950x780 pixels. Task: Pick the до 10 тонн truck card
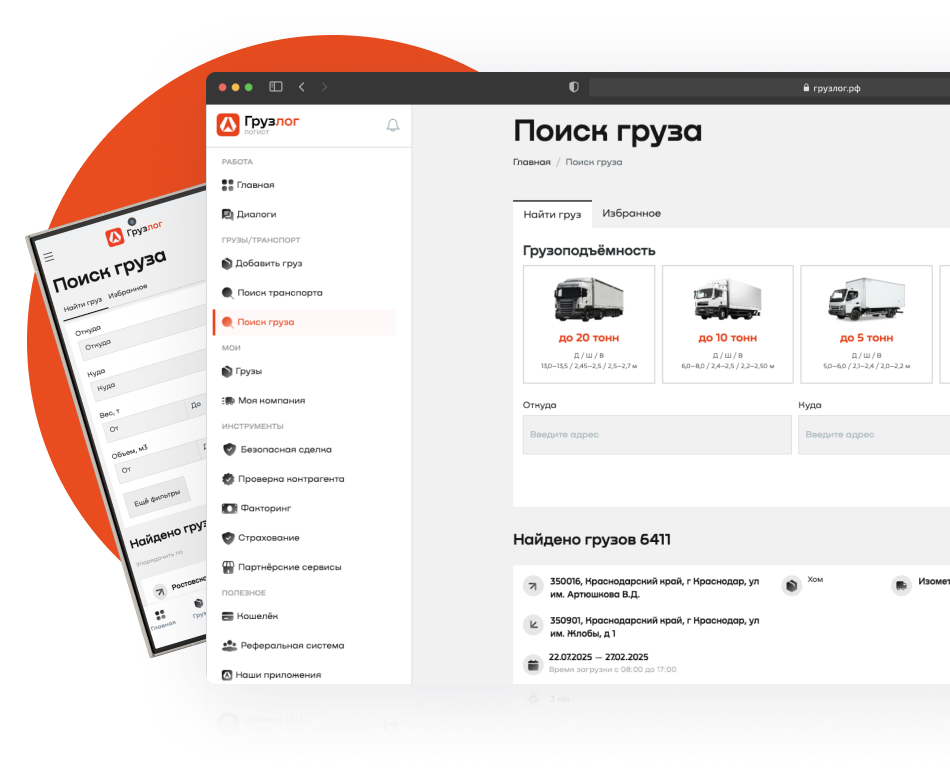click(x=727, y=323)
